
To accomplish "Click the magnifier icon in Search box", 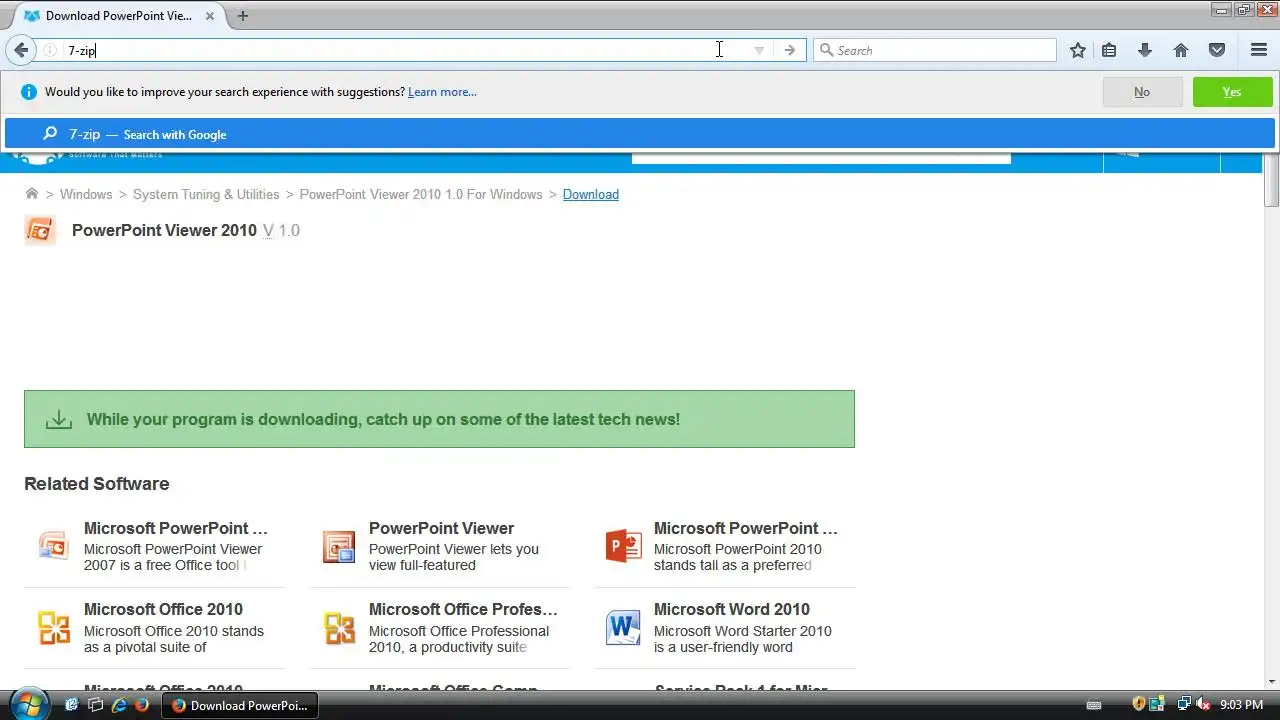I will (826, 50).
